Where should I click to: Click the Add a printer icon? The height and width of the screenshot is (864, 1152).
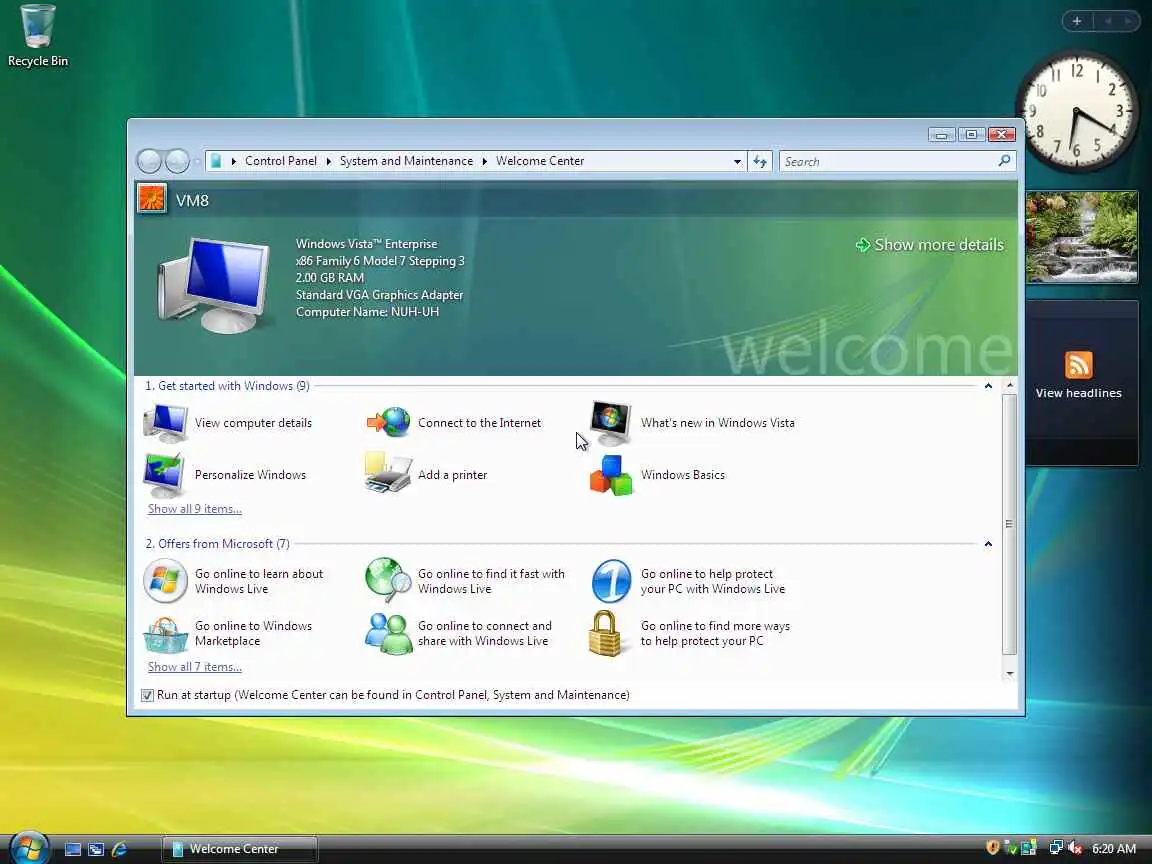pos(388,472)
